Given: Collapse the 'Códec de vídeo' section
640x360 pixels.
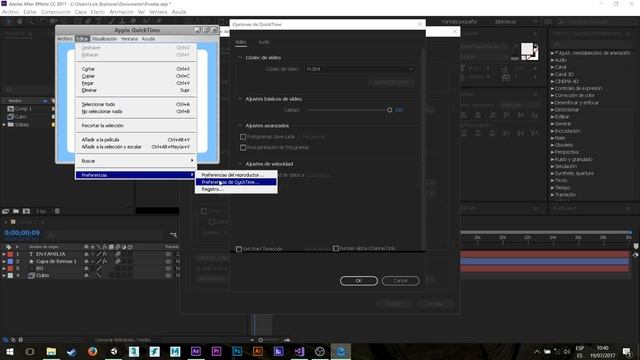Looking at the screenshot, I should coord(240,58).
